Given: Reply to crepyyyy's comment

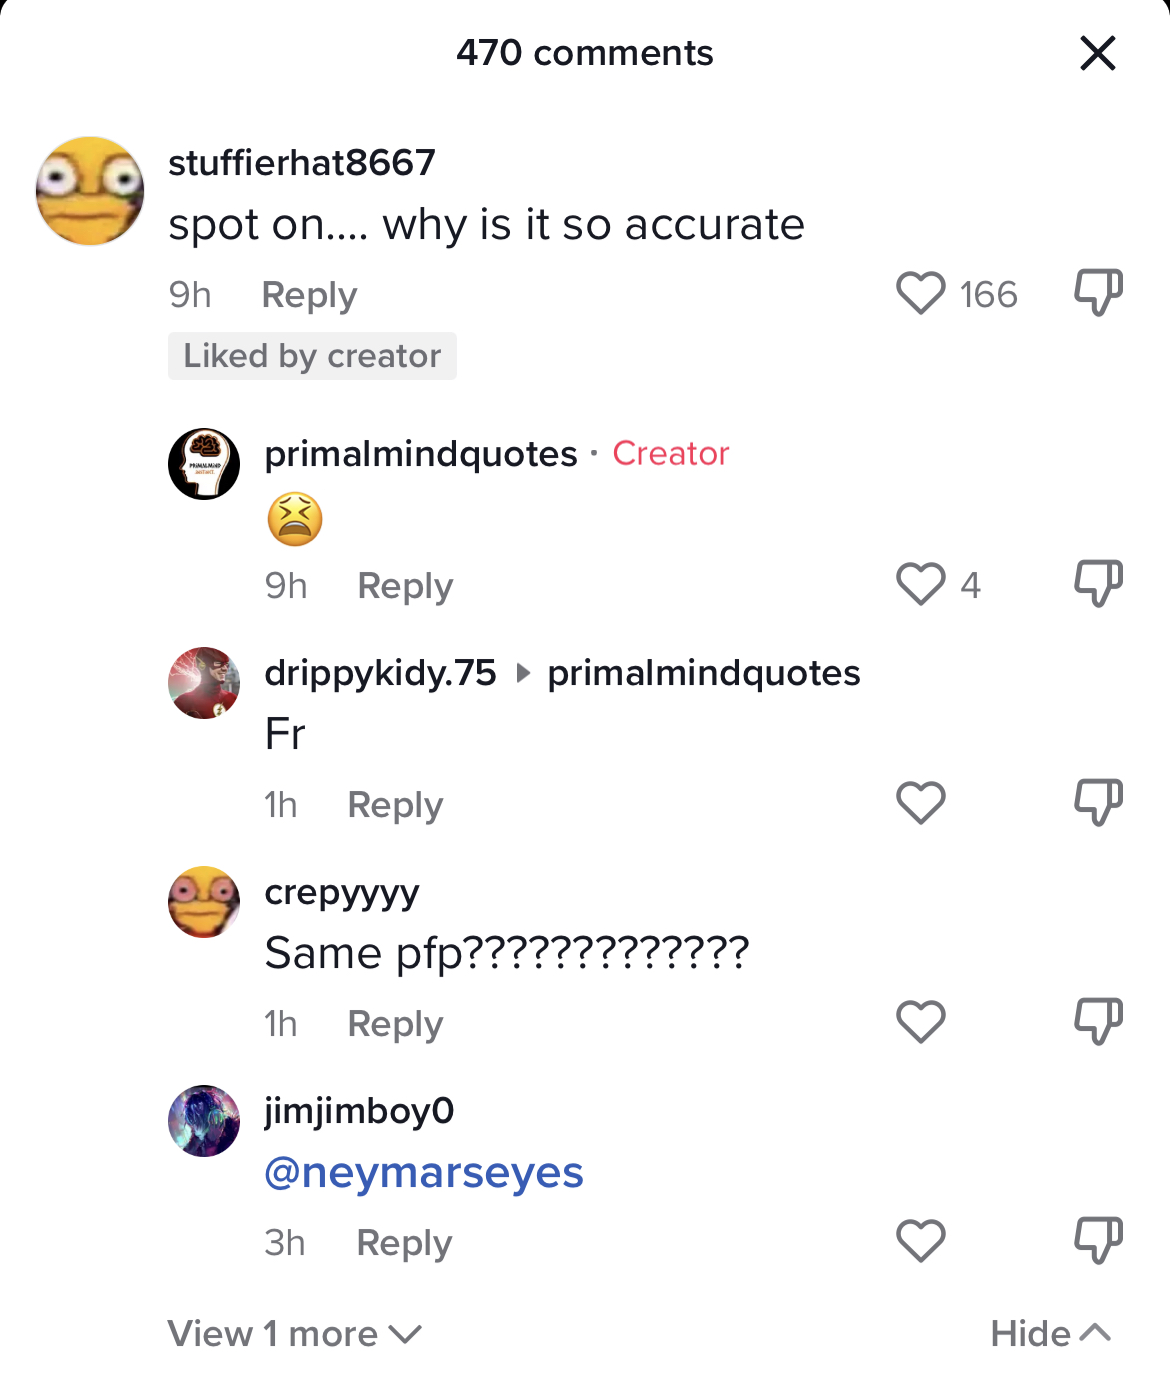Looking at the screenshot, I should pos(395,1024).
